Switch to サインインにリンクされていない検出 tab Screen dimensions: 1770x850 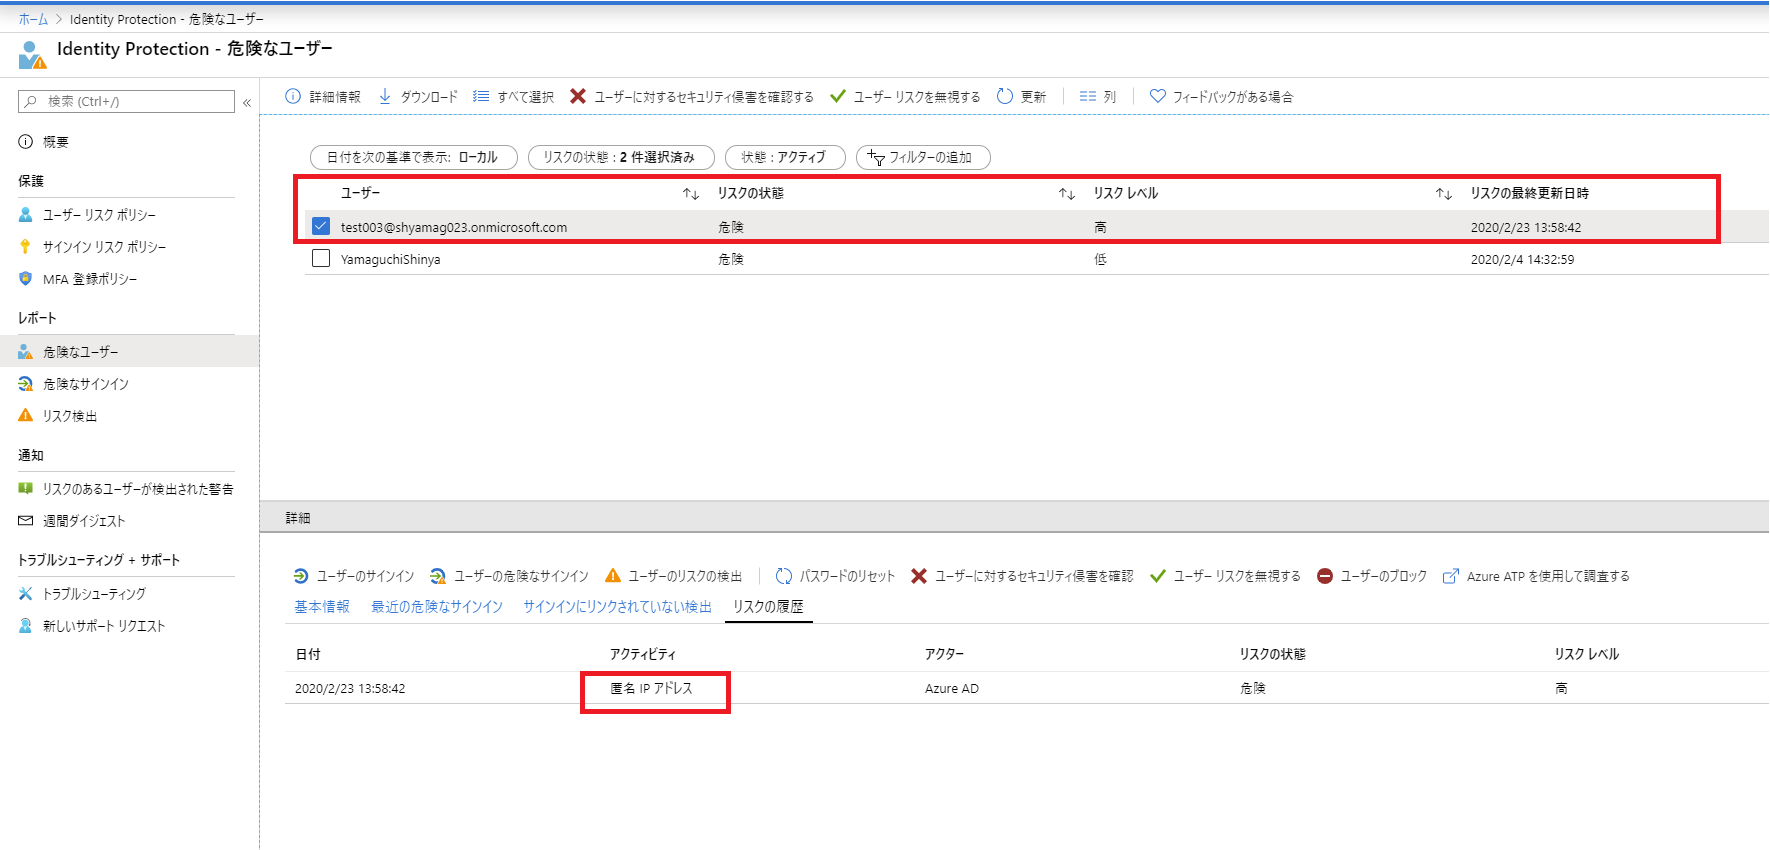point(617,607)
